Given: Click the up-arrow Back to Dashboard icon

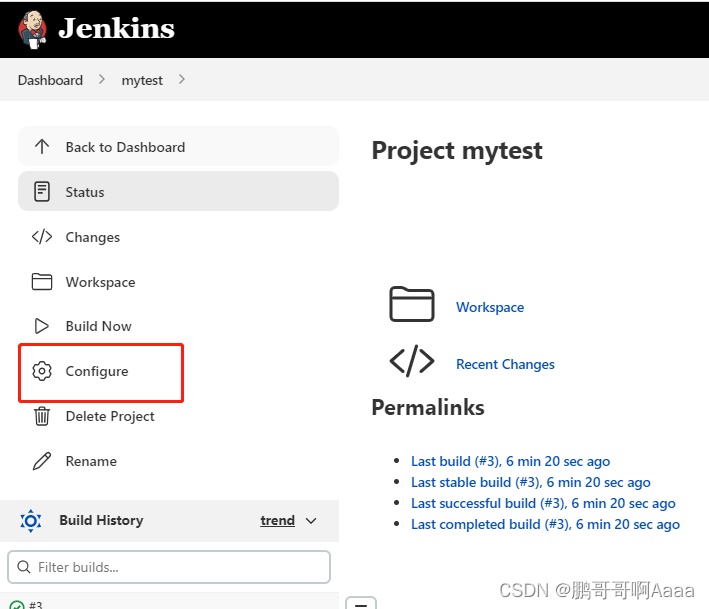Looking at the screenshot, I should tap(42, 146).
